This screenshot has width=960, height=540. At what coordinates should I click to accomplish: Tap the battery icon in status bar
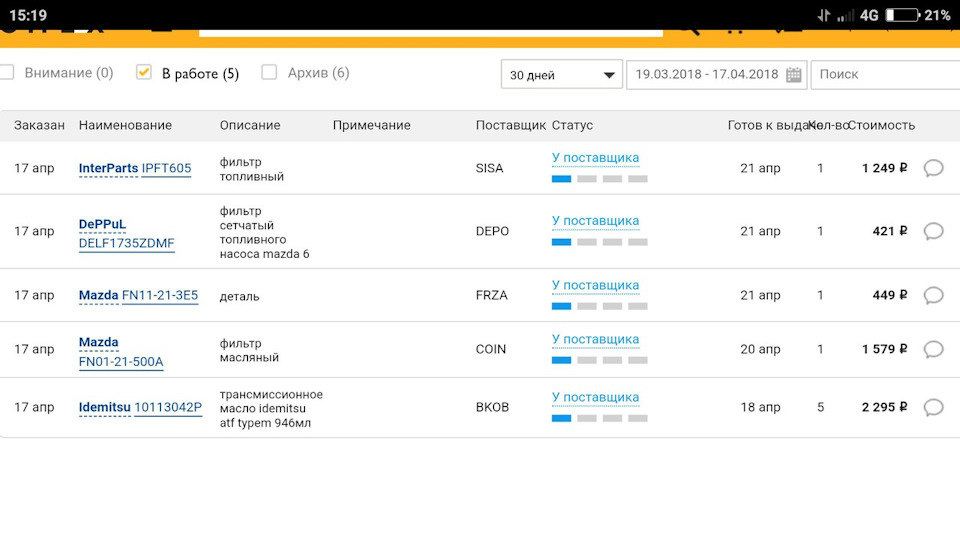902,15
